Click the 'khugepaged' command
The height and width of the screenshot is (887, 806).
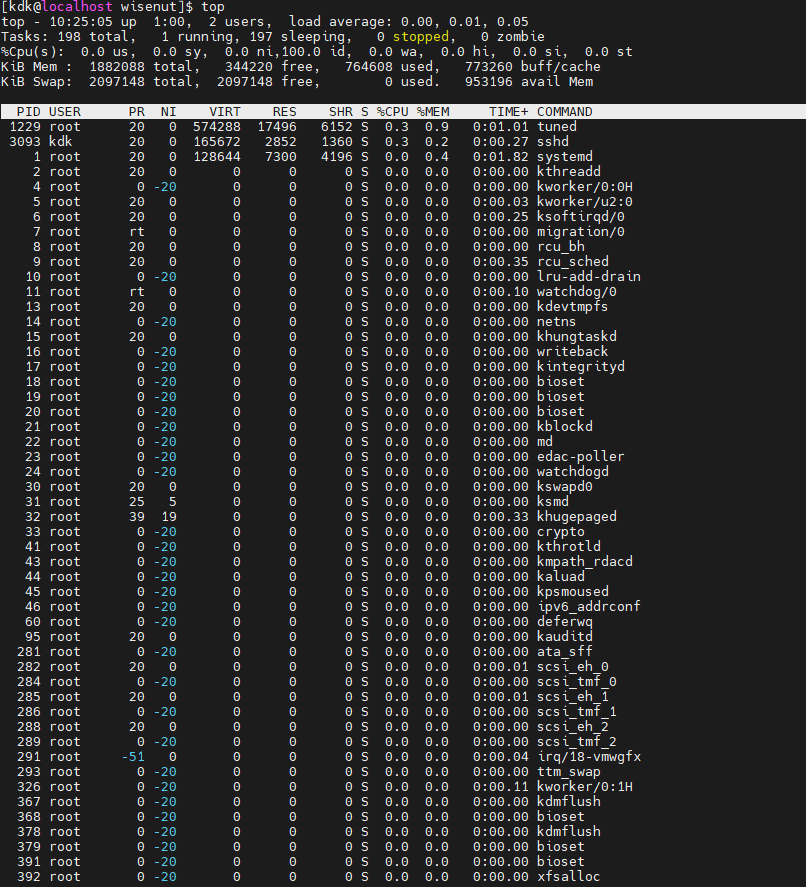coord(577,516)
